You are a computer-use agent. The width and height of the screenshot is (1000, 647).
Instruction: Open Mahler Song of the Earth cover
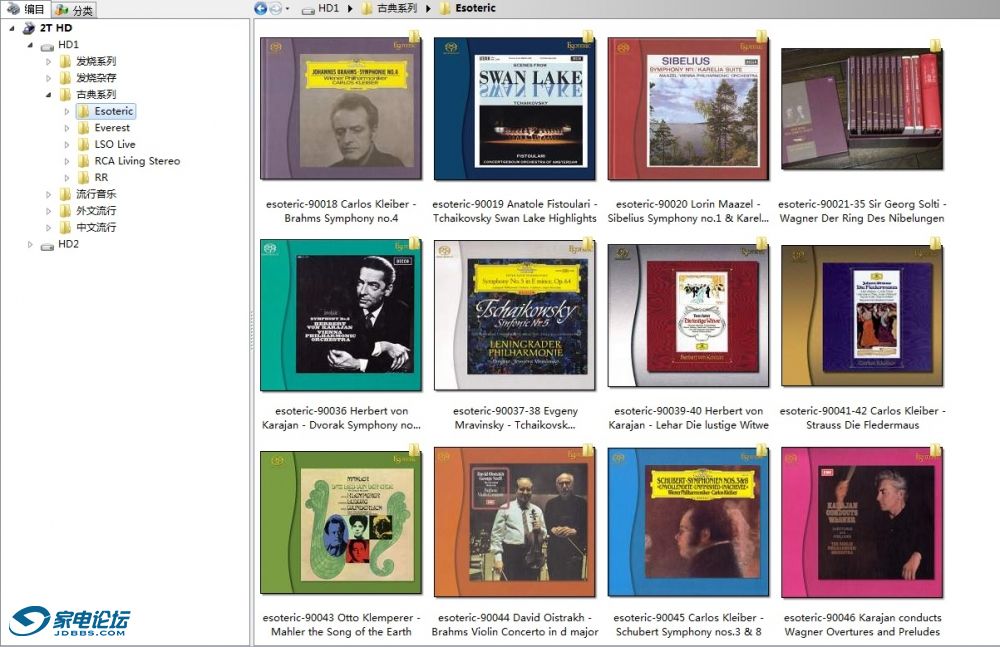341,522
